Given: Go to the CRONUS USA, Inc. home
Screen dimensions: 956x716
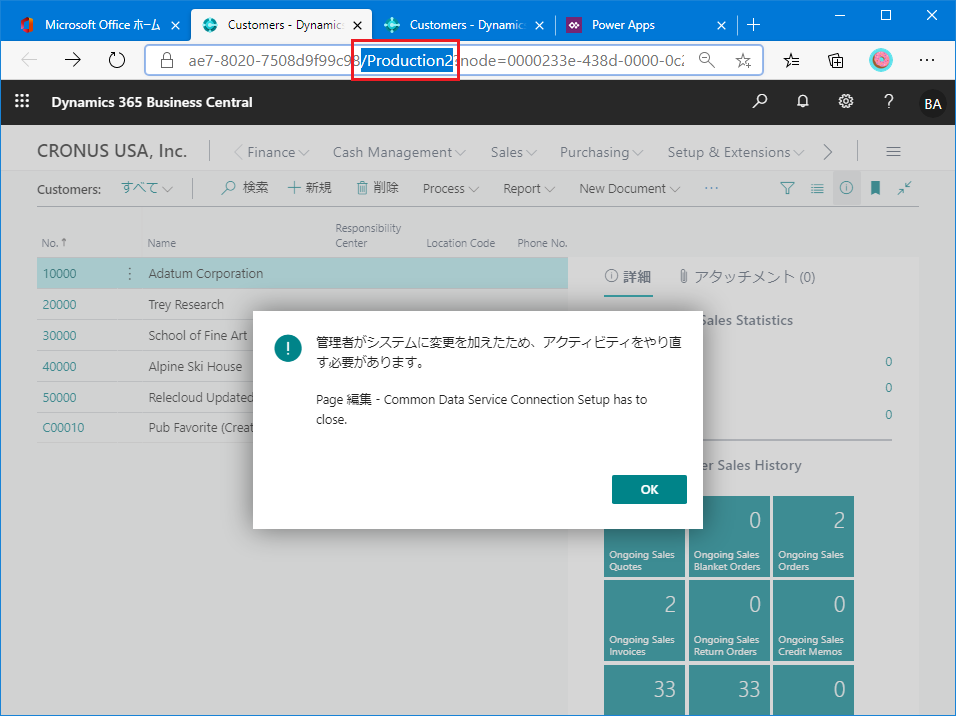Looking at the screenshot, I should click(112, 151).
